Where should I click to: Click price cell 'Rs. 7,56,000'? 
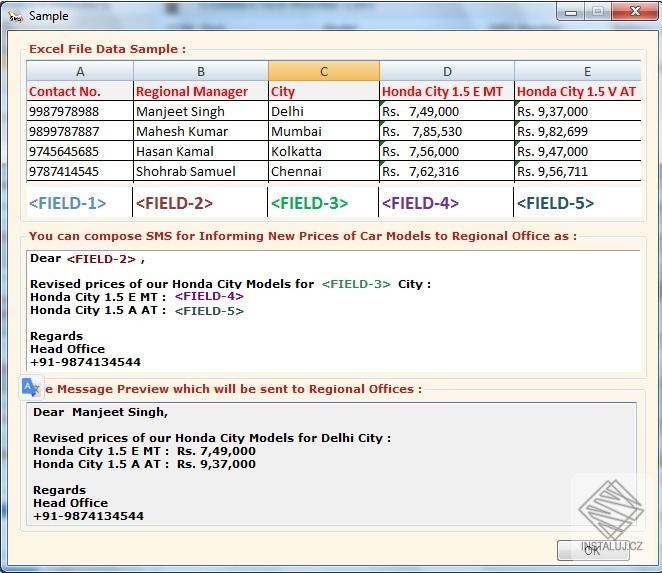[x=447, y=151]
